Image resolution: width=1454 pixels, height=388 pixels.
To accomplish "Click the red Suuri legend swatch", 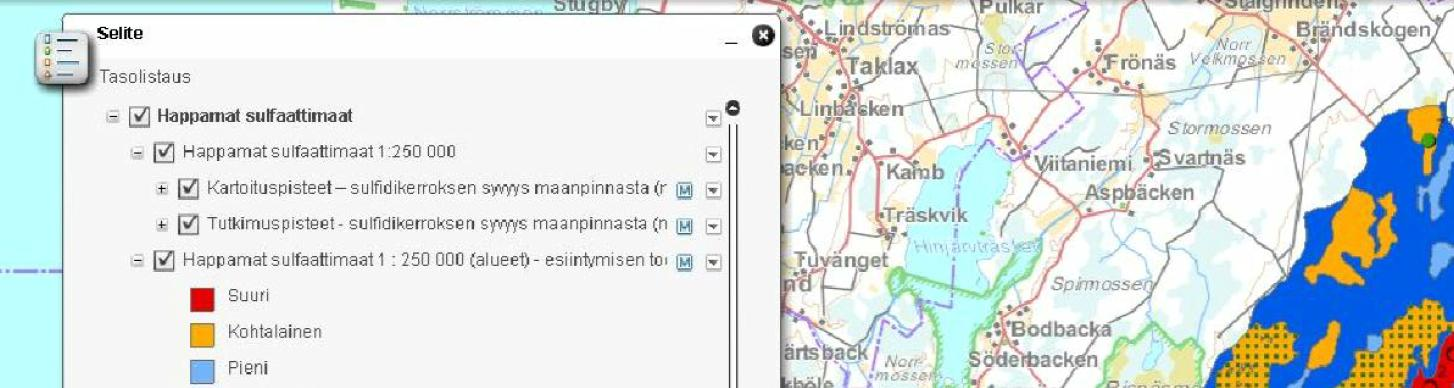I will (x=203, y=298).
